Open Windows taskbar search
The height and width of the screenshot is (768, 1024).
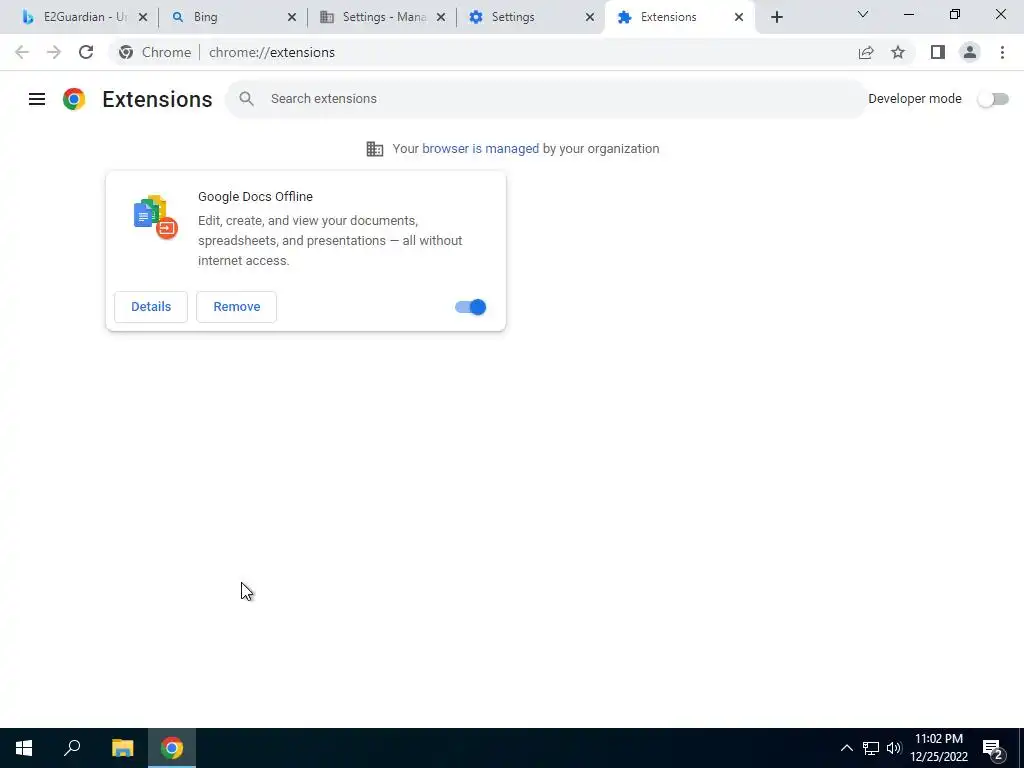tap(72, 748)
